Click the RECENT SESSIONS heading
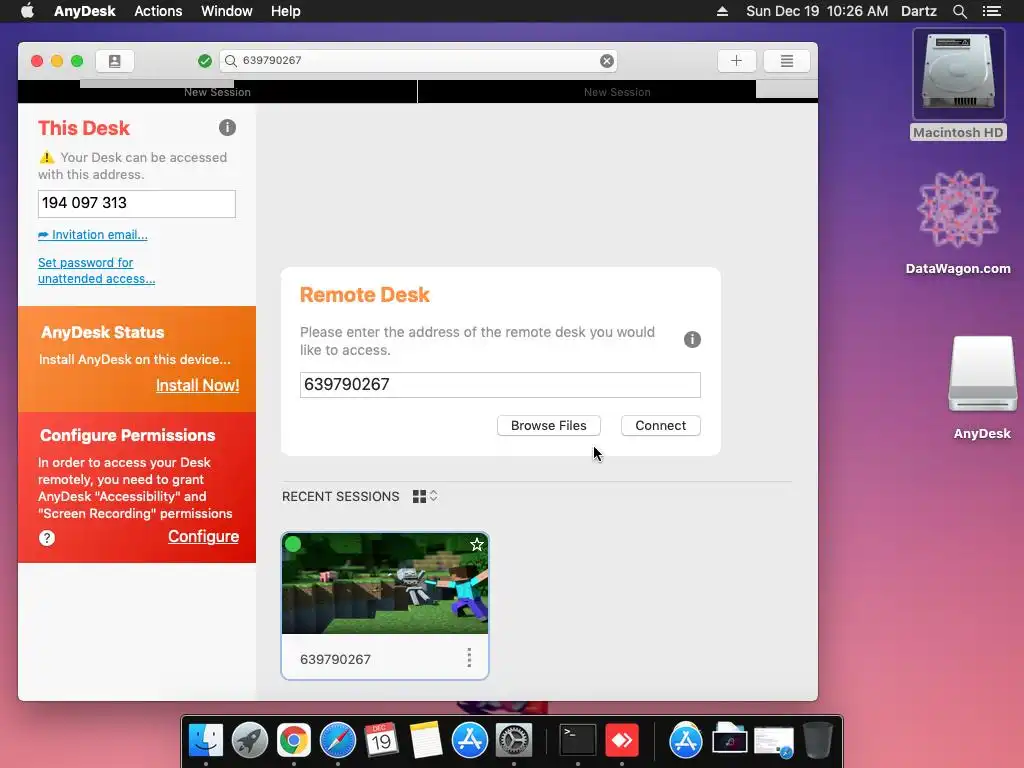The height and width of the screenshot is (768, 1024). pyautogui.click(x=340, y=496)
